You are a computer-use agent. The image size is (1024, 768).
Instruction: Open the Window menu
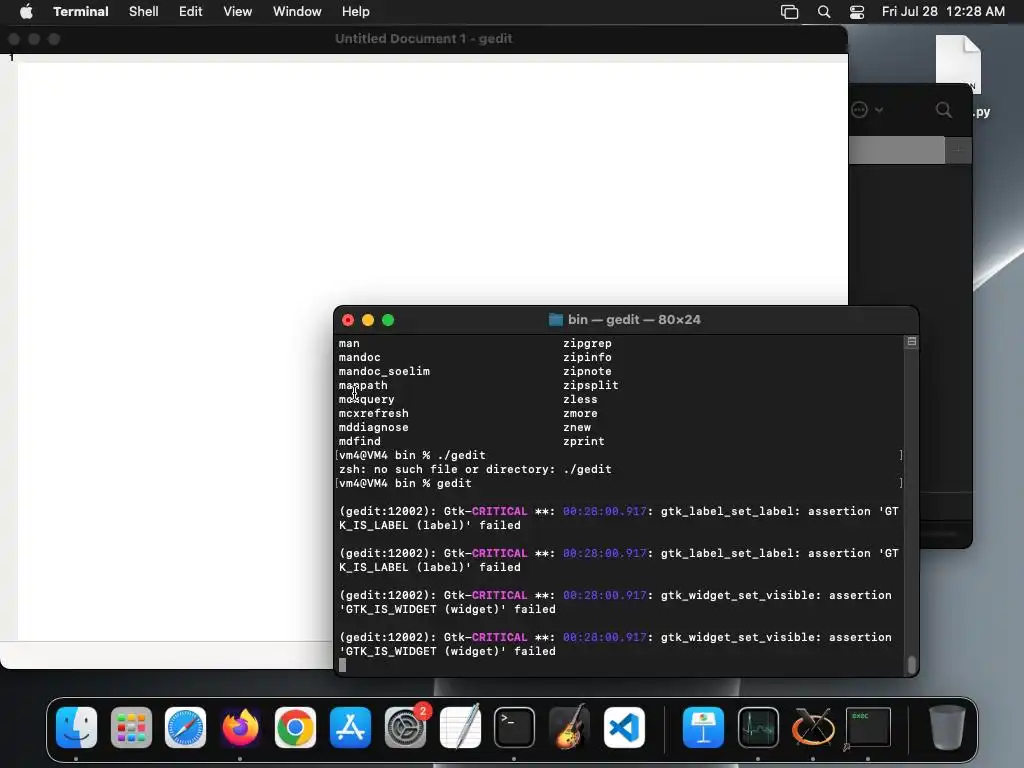coord(297,12)
